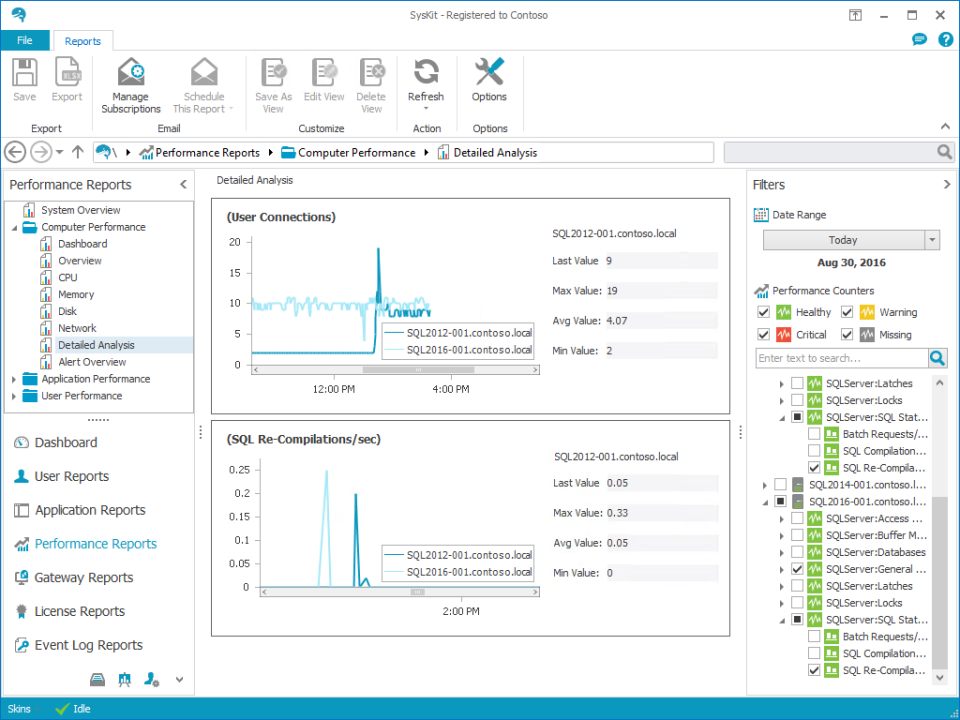Open the help question mark icon
960x720 pixels.
click(944, 40)
